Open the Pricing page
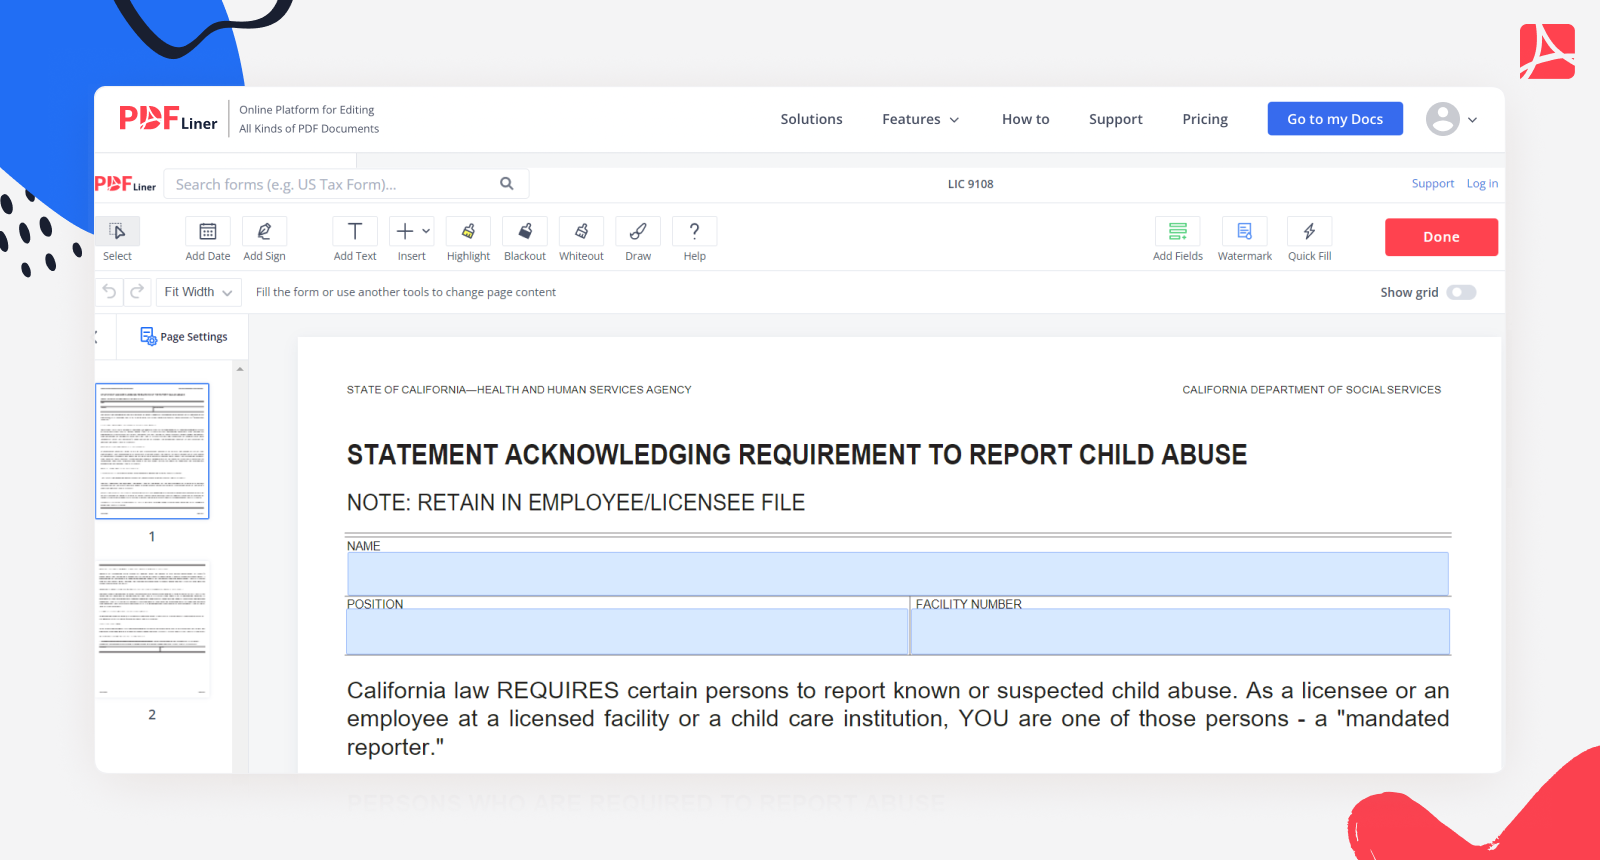The image size is (1600, 860). pyautogui.click(x=1205, y=119)
